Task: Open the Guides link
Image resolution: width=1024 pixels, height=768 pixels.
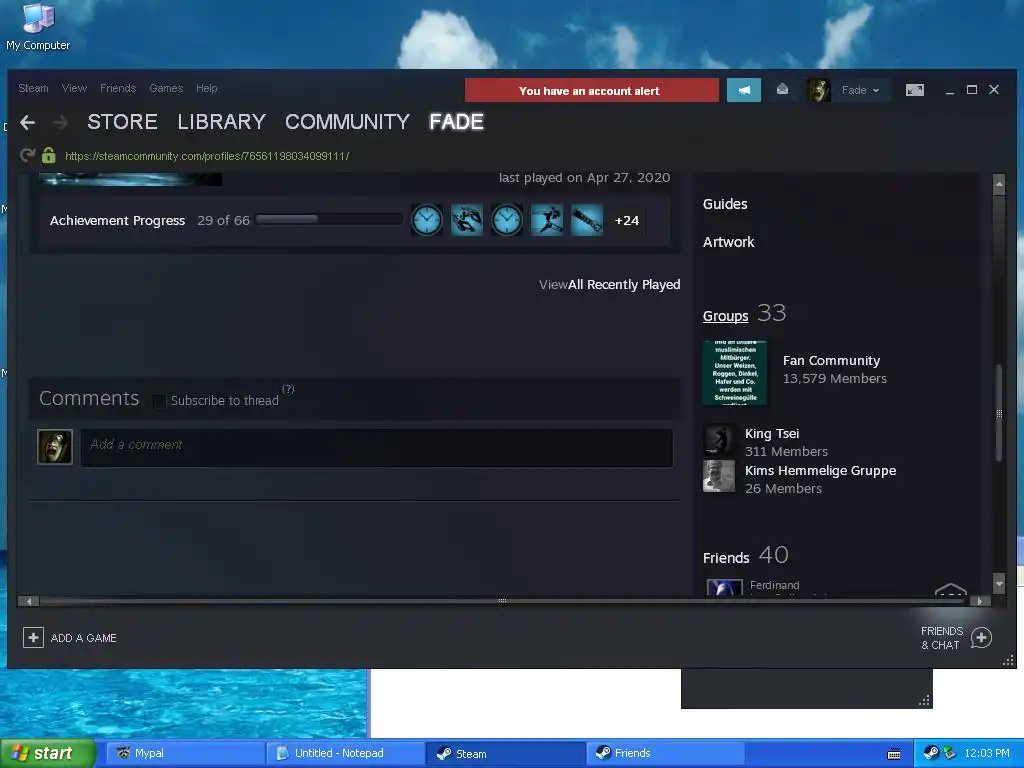Action: click(x=725, y=204)
